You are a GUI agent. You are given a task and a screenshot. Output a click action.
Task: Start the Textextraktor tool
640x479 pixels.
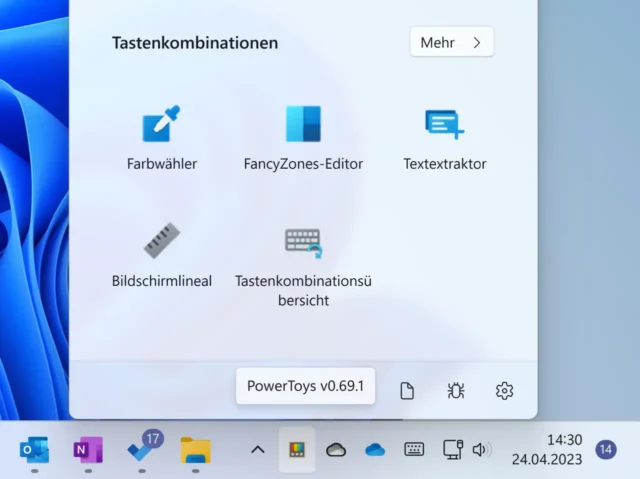tap(444, 125)
